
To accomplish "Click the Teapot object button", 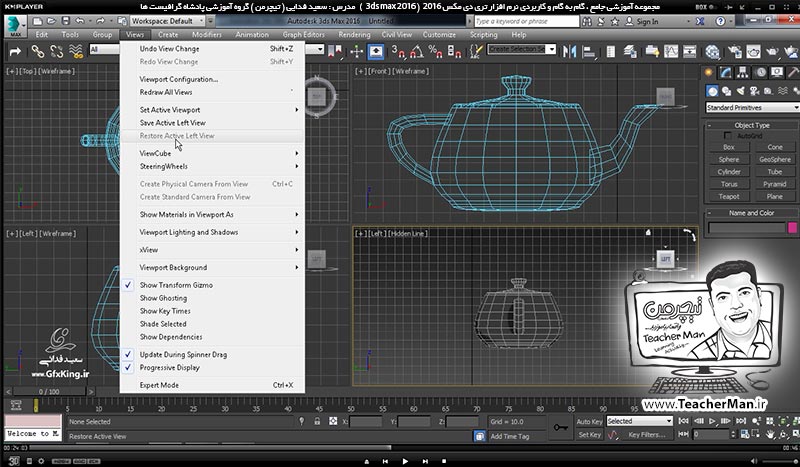I will coord(729,196).
